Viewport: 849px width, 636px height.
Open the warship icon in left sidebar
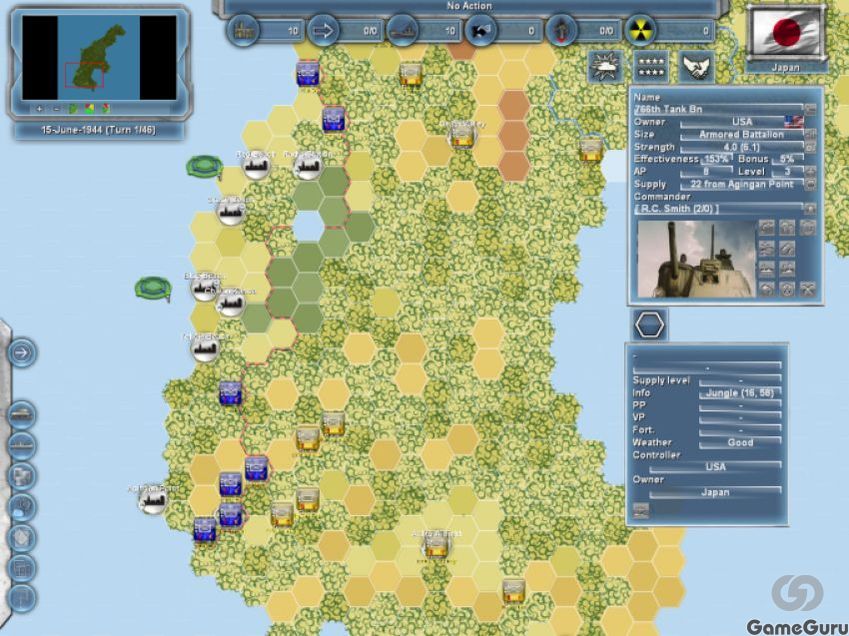click(22, 446)
